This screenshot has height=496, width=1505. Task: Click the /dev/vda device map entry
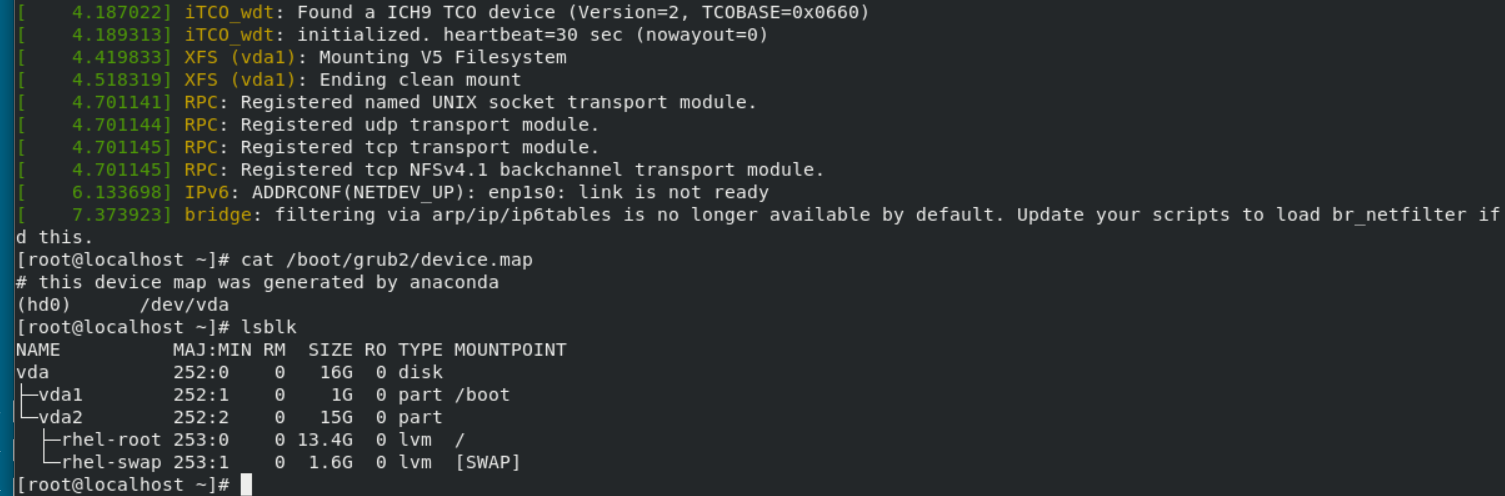[x=185, y=305]
